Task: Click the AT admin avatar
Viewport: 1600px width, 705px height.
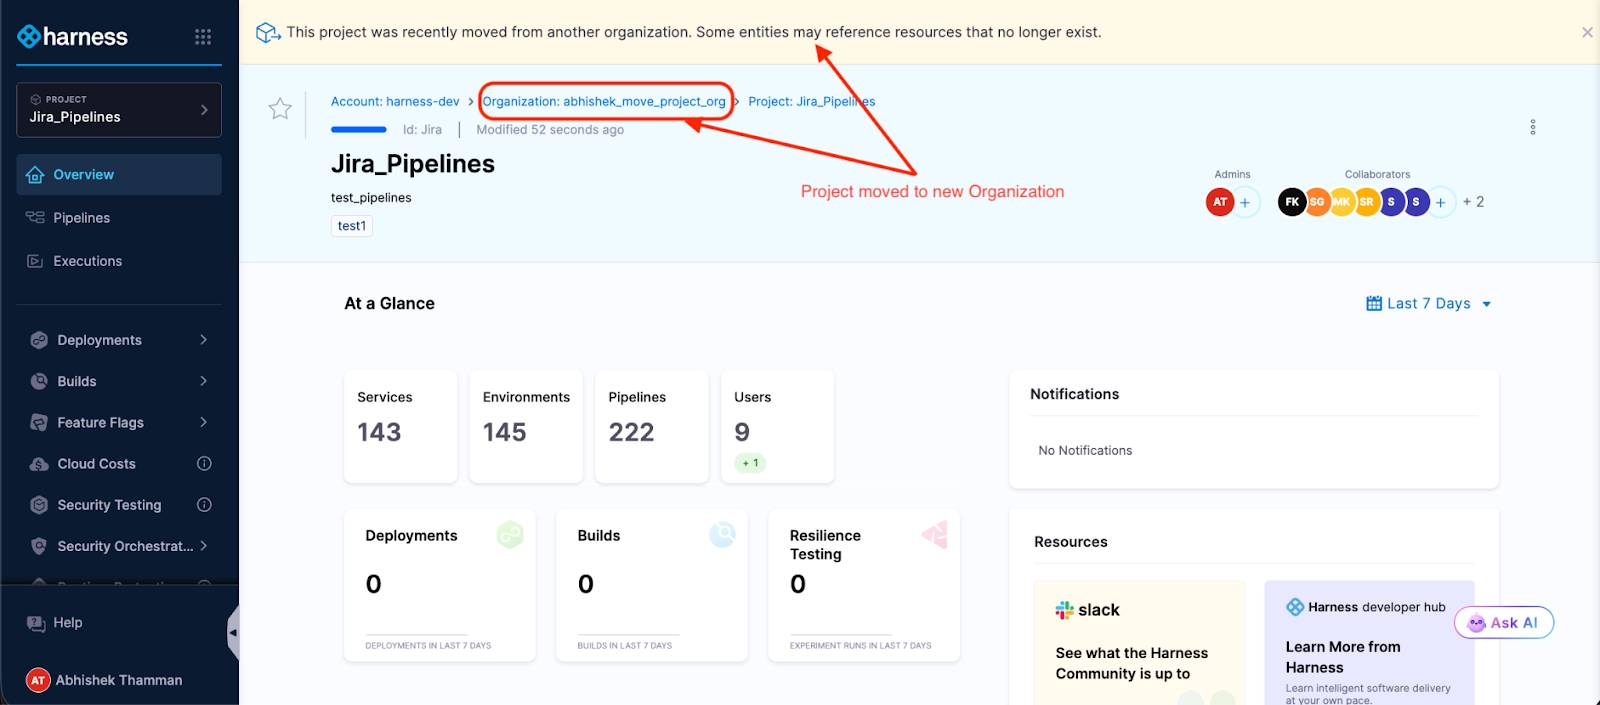Action: click(1220, 202)
